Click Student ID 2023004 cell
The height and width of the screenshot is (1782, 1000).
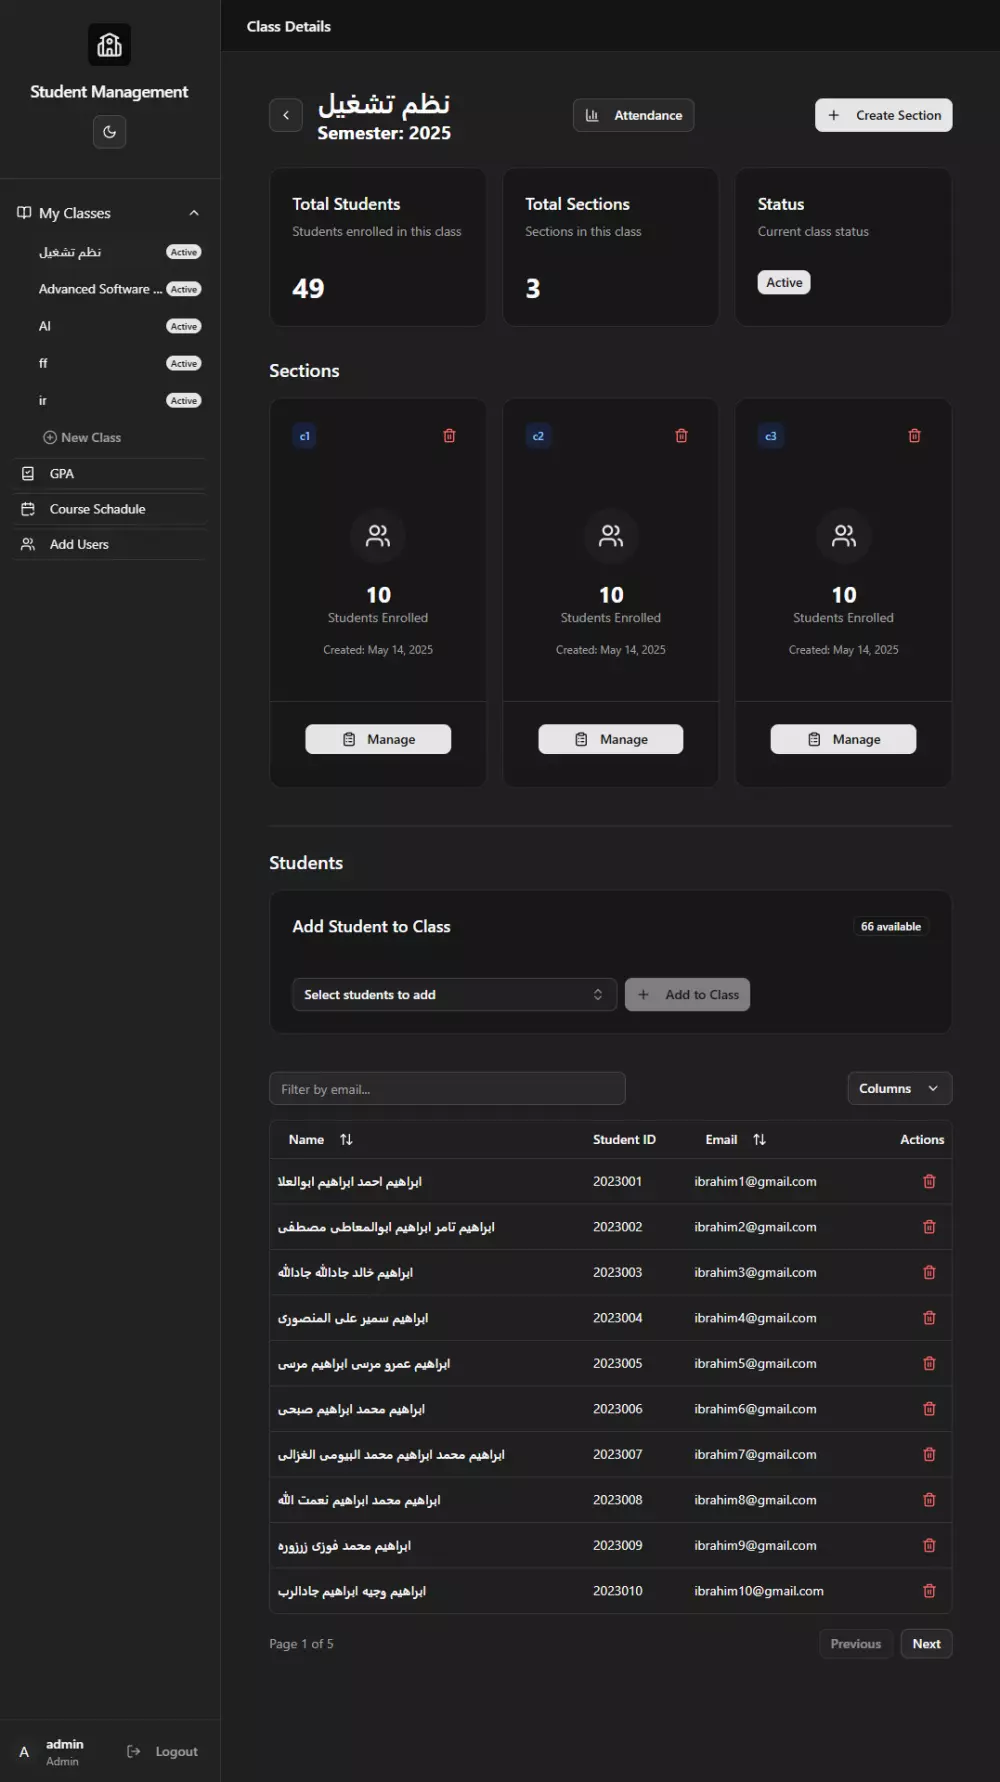click(617, 1318)
